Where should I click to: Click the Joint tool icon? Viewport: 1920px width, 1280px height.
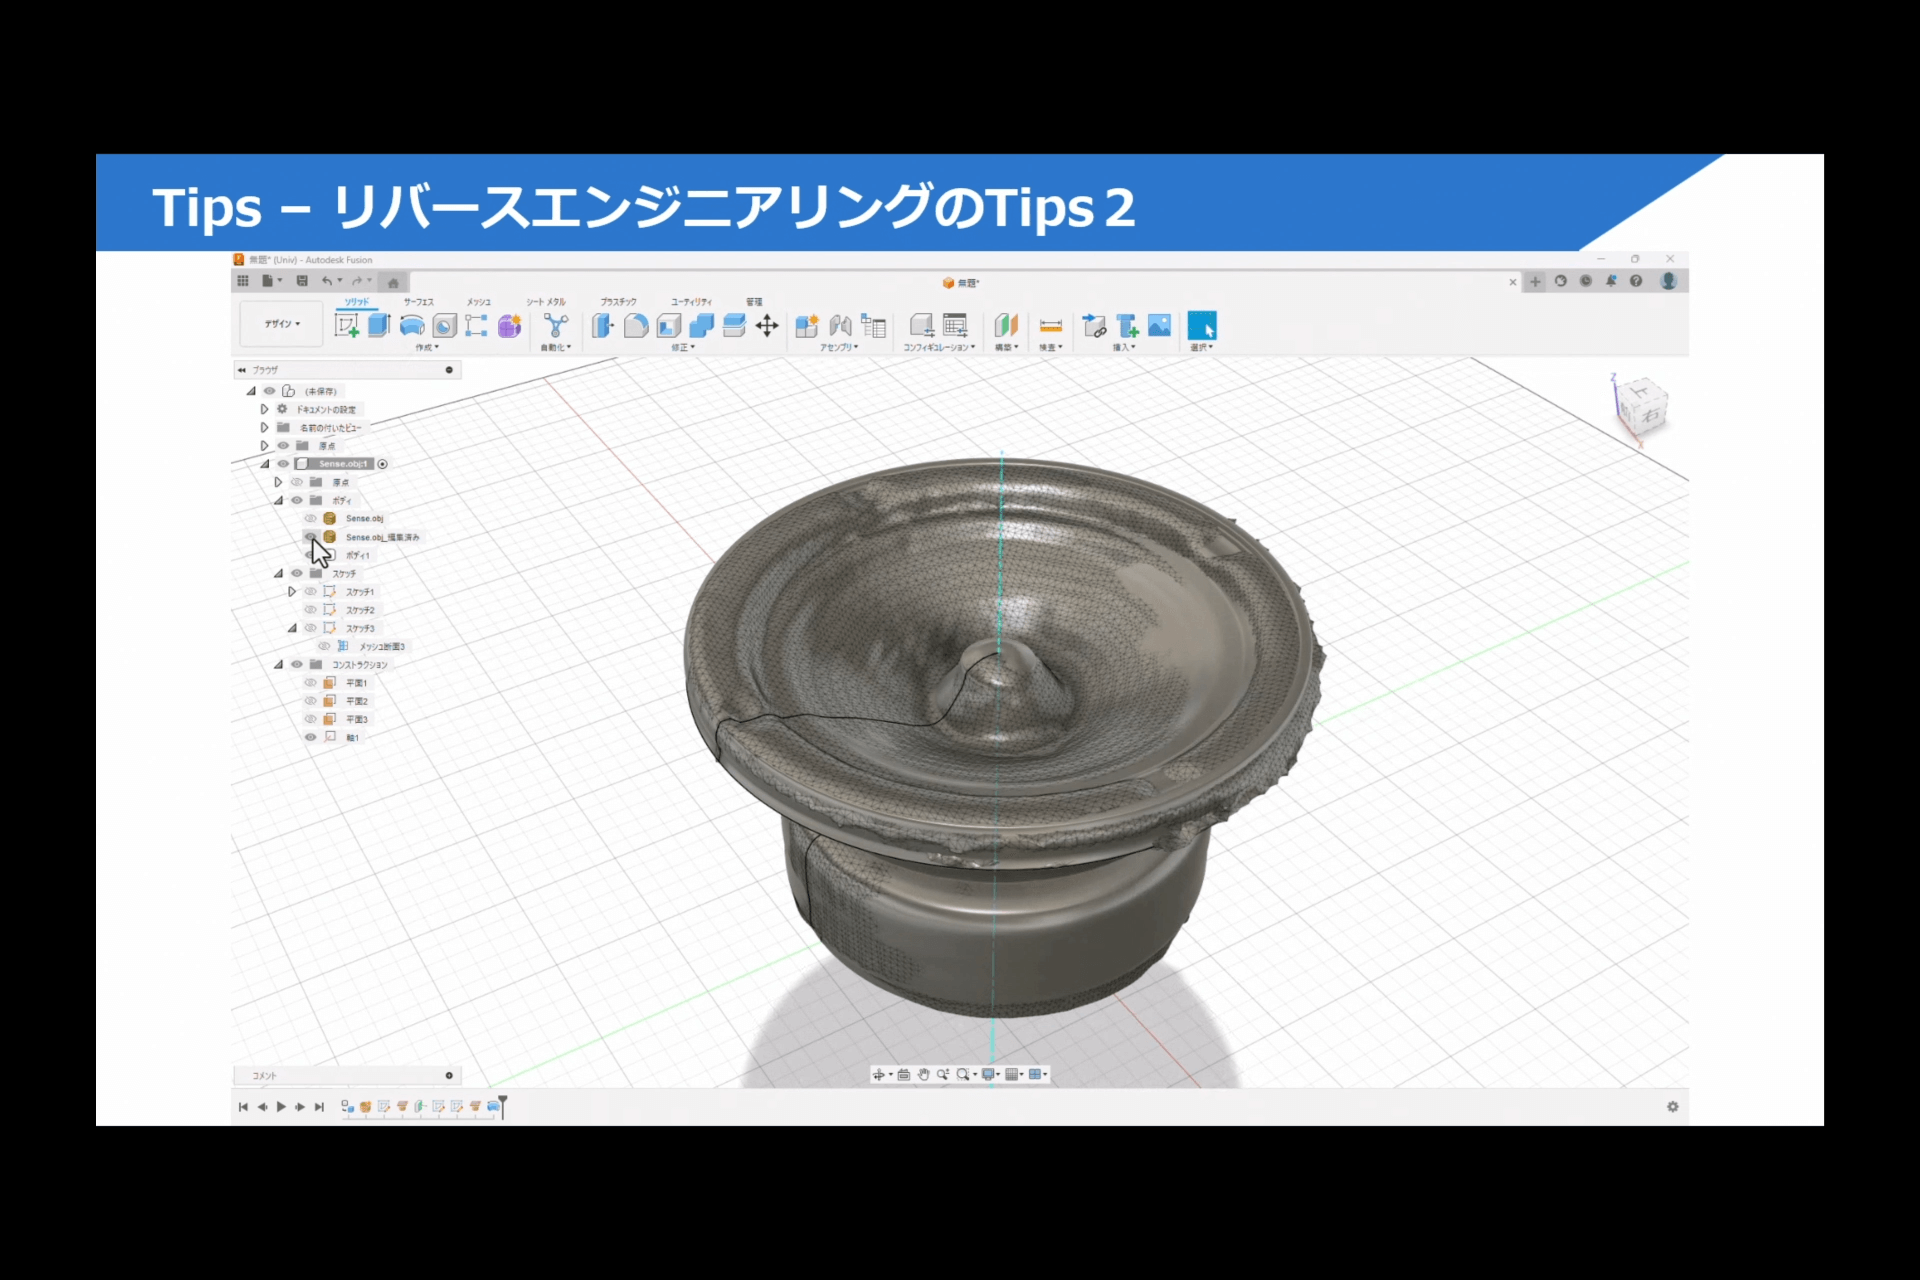pos(841,326)
